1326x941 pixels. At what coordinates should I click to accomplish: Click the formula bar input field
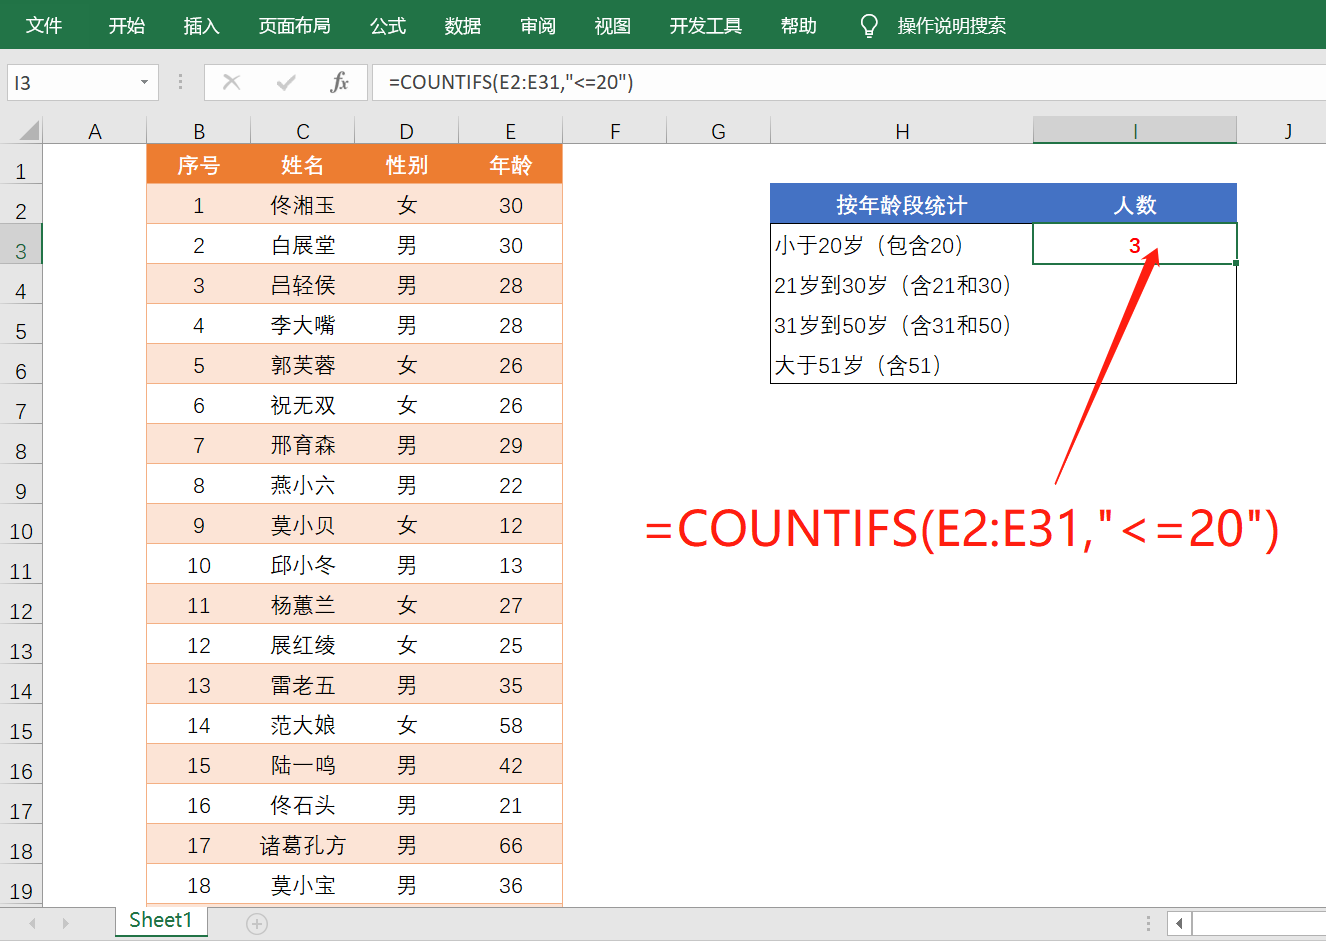848,82
